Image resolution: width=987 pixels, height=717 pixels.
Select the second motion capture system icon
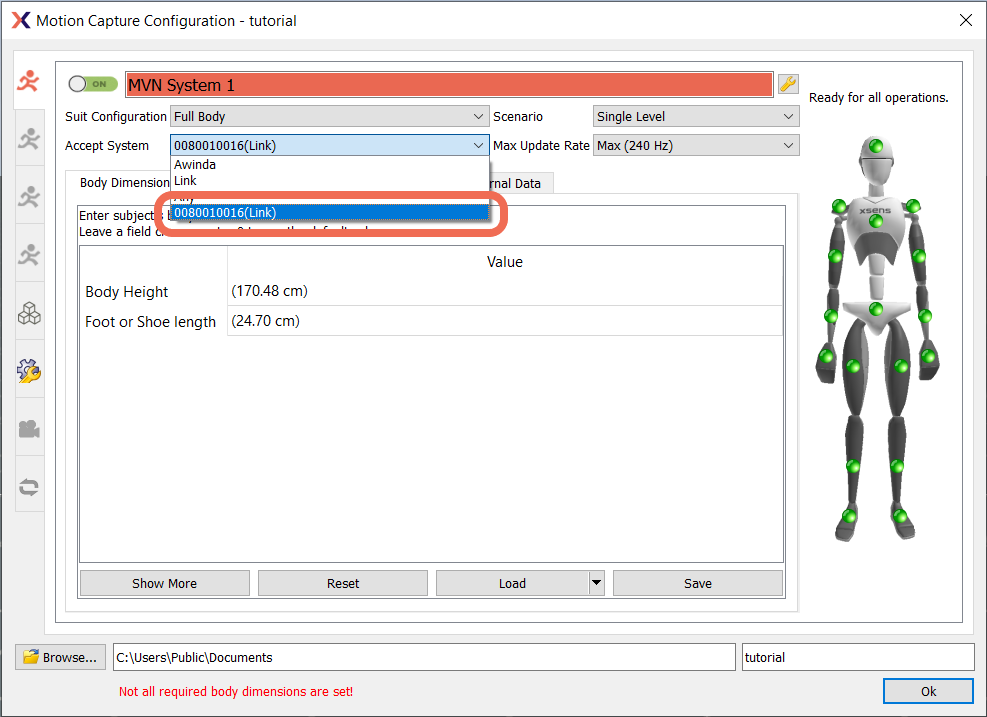click(x=29, y=138)
